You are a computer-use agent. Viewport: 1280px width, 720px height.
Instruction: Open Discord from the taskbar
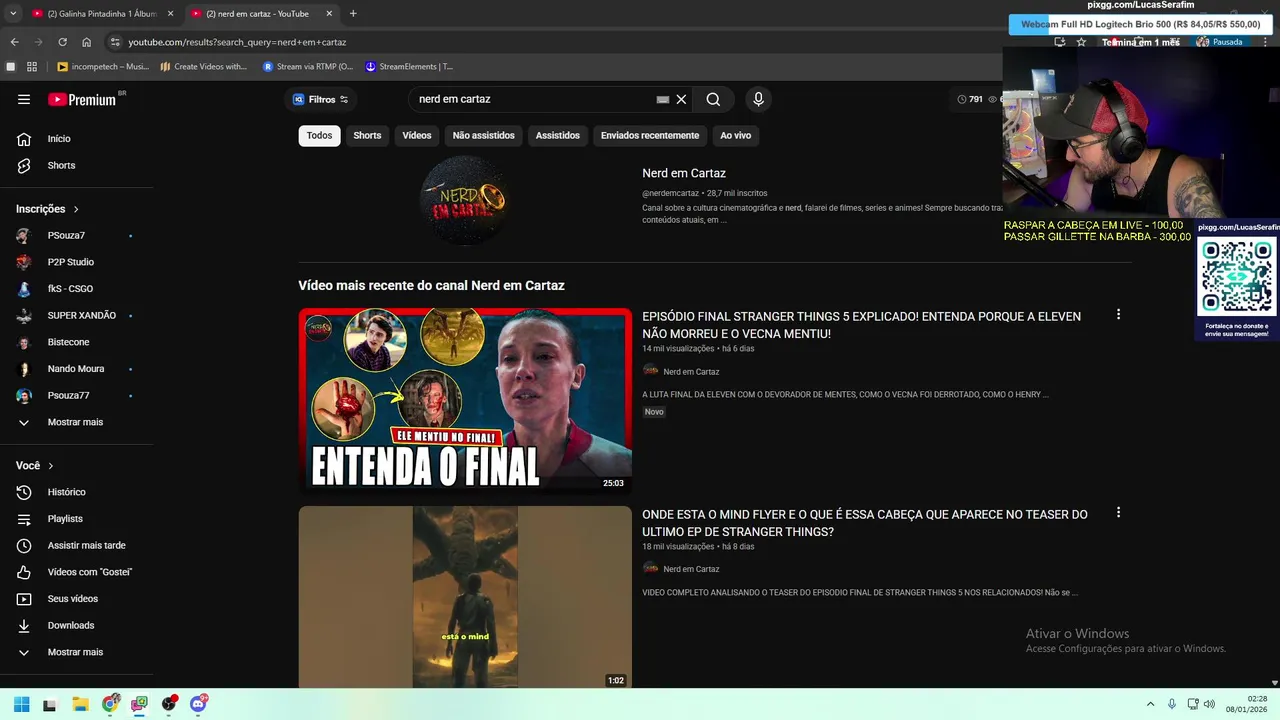[198, 704]
